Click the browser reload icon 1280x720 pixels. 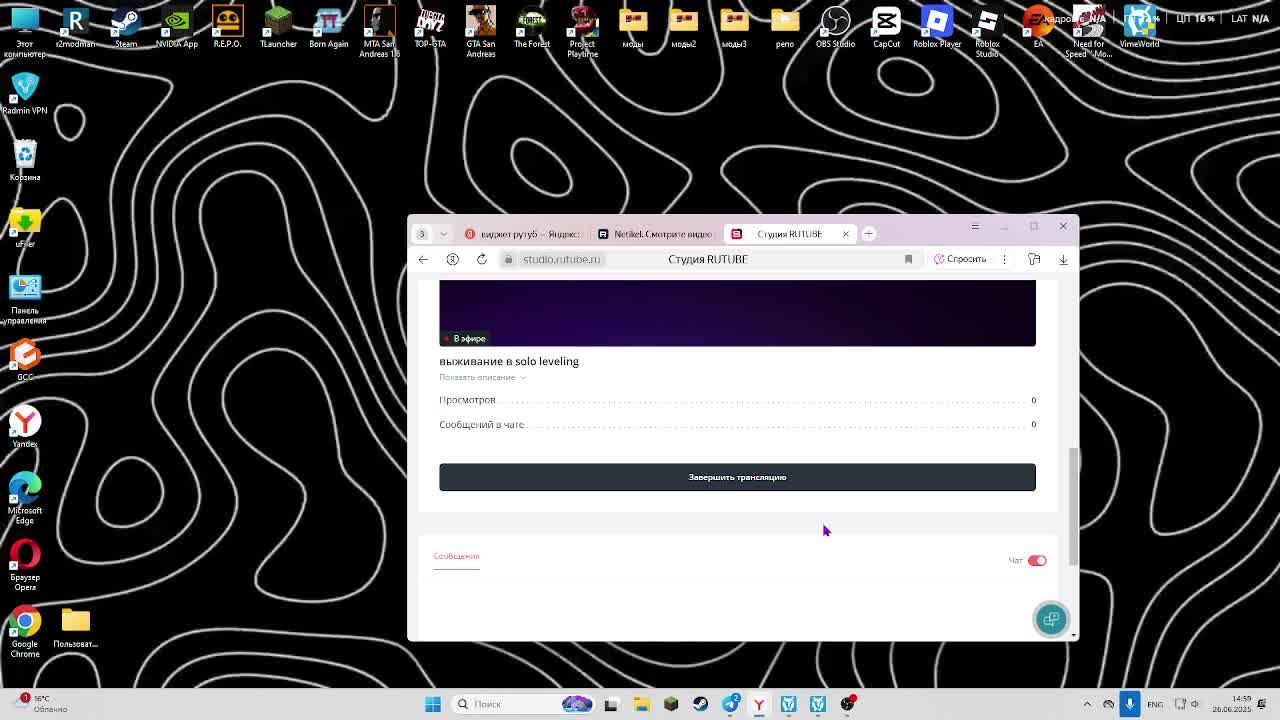pos(481,259)
